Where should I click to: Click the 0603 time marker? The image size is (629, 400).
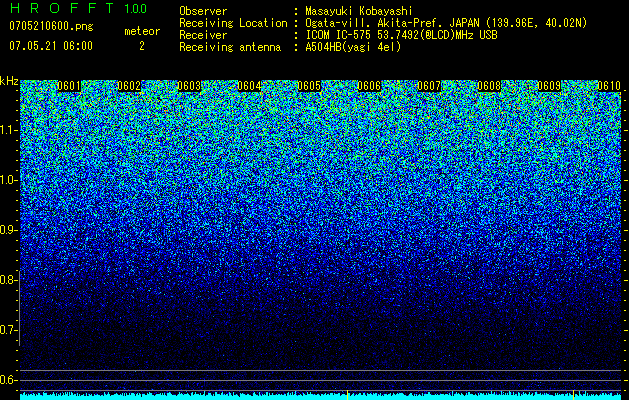(189, 86)
